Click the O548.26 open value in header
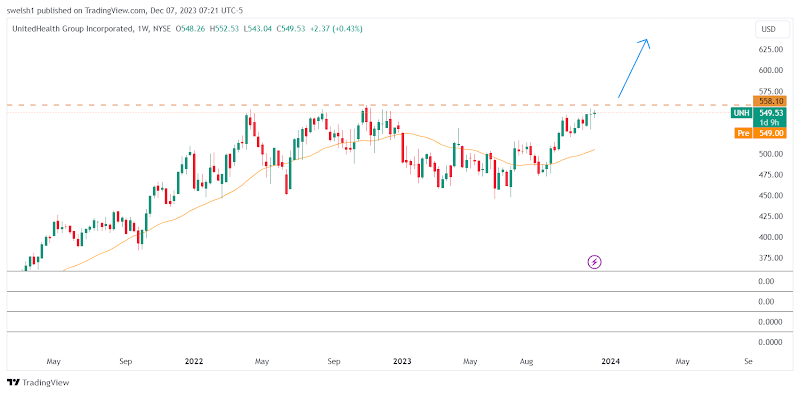 [x=190, y=29]
